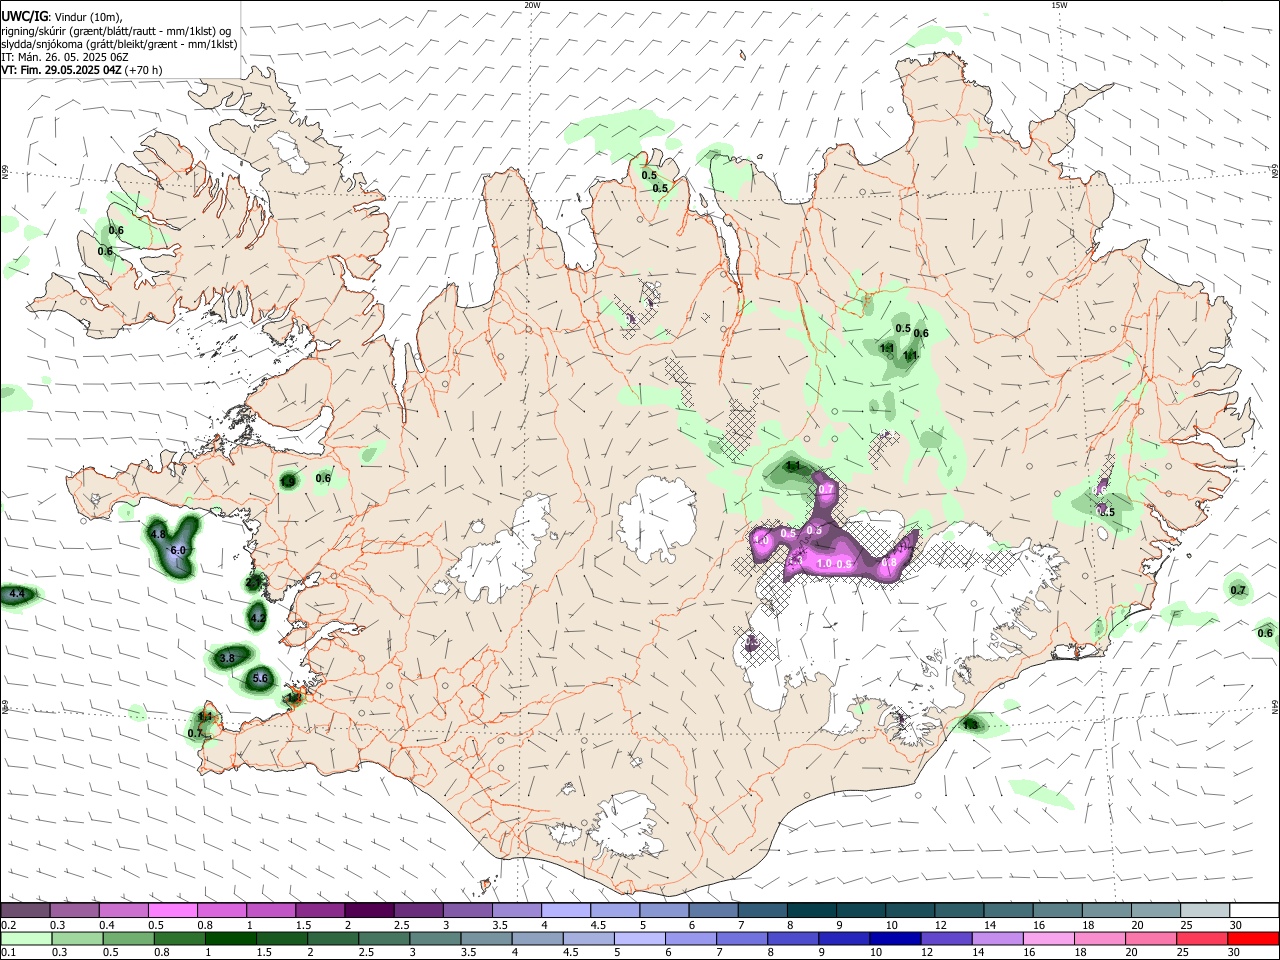Click the 'rigning/skúrir' legend description line

(x=116, y=31)
